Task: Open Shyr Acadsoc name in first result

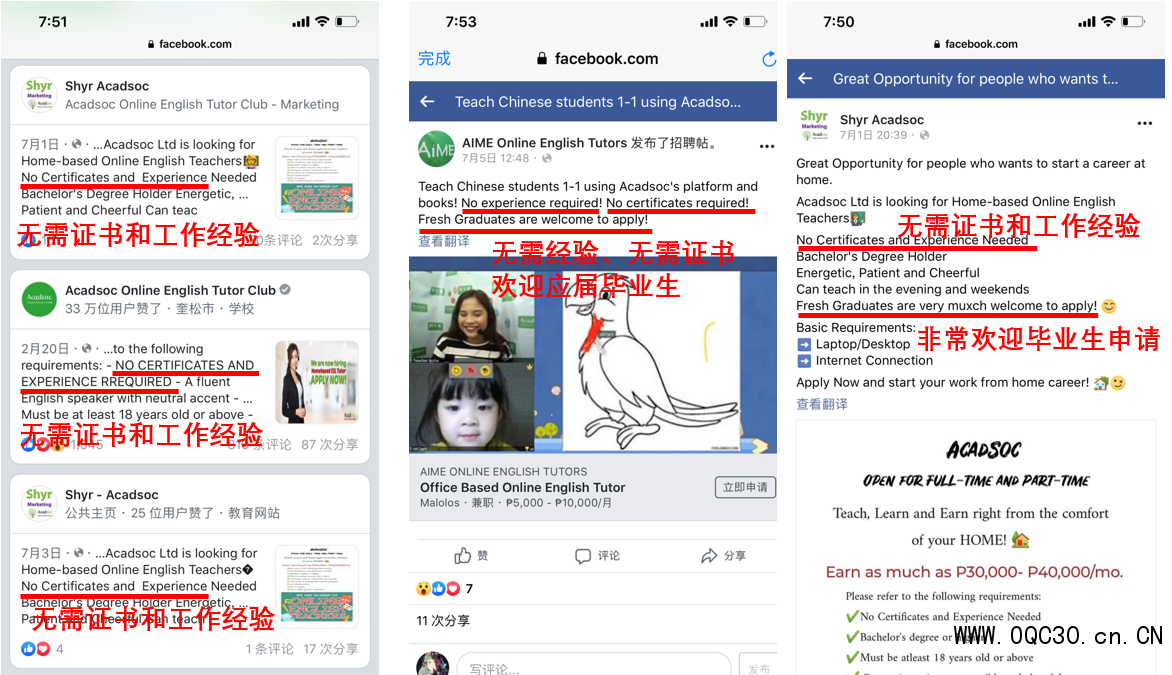Action: click(107, 86)
